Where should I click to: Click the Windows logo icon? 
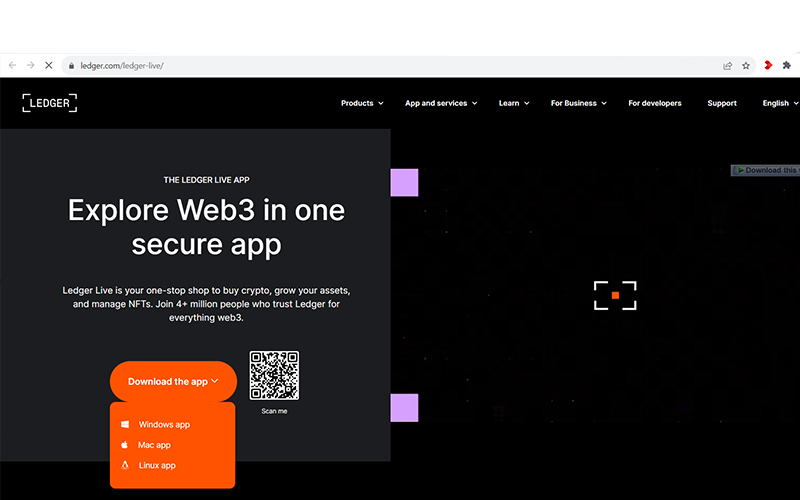125,424
